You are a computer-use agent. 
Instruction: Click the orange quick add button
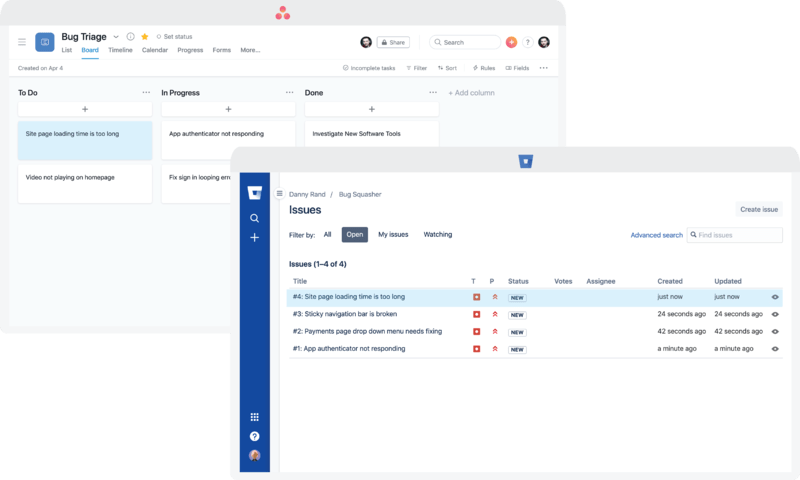(511, 42)
